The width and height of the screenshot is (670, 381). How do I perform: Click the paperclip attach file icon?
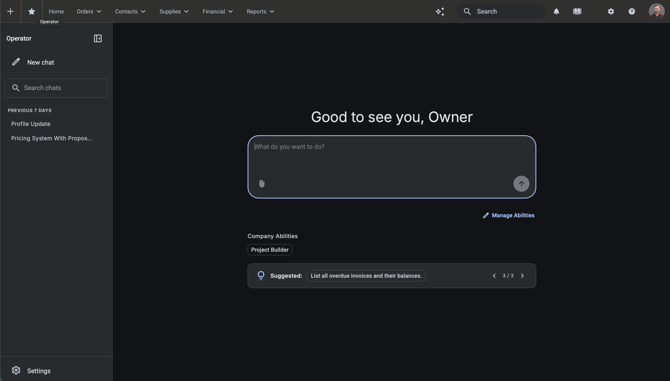pos(262,184)
